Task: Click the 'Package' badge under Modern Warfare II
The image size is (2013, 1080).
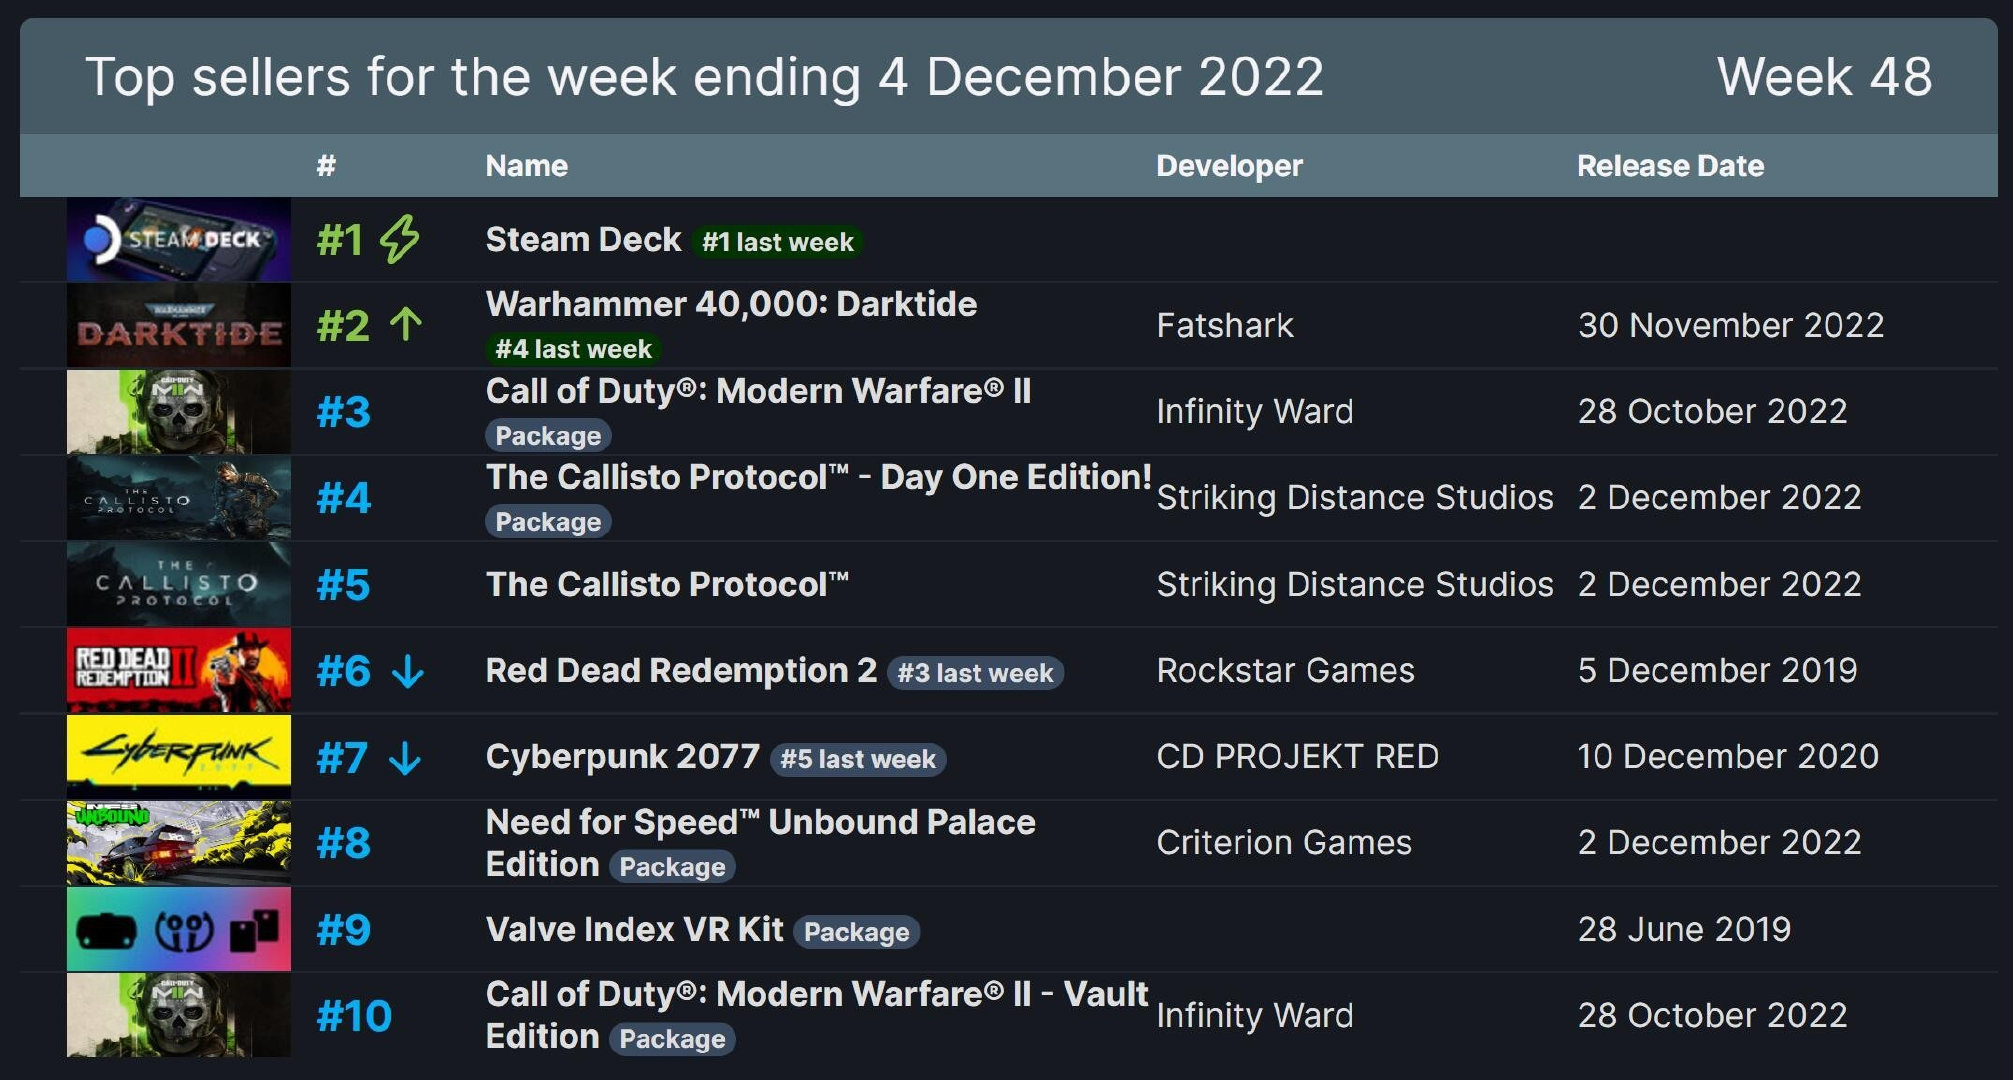Action: [548, 435]
